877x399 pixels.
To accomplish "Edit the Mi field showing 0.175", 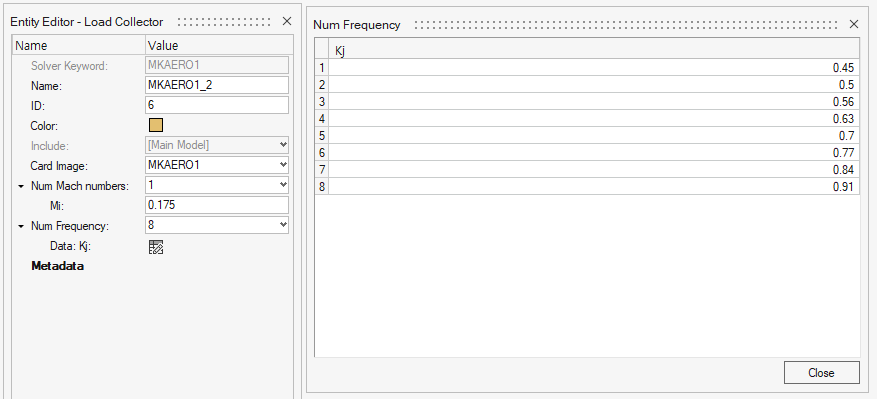I will coord(217,205).
